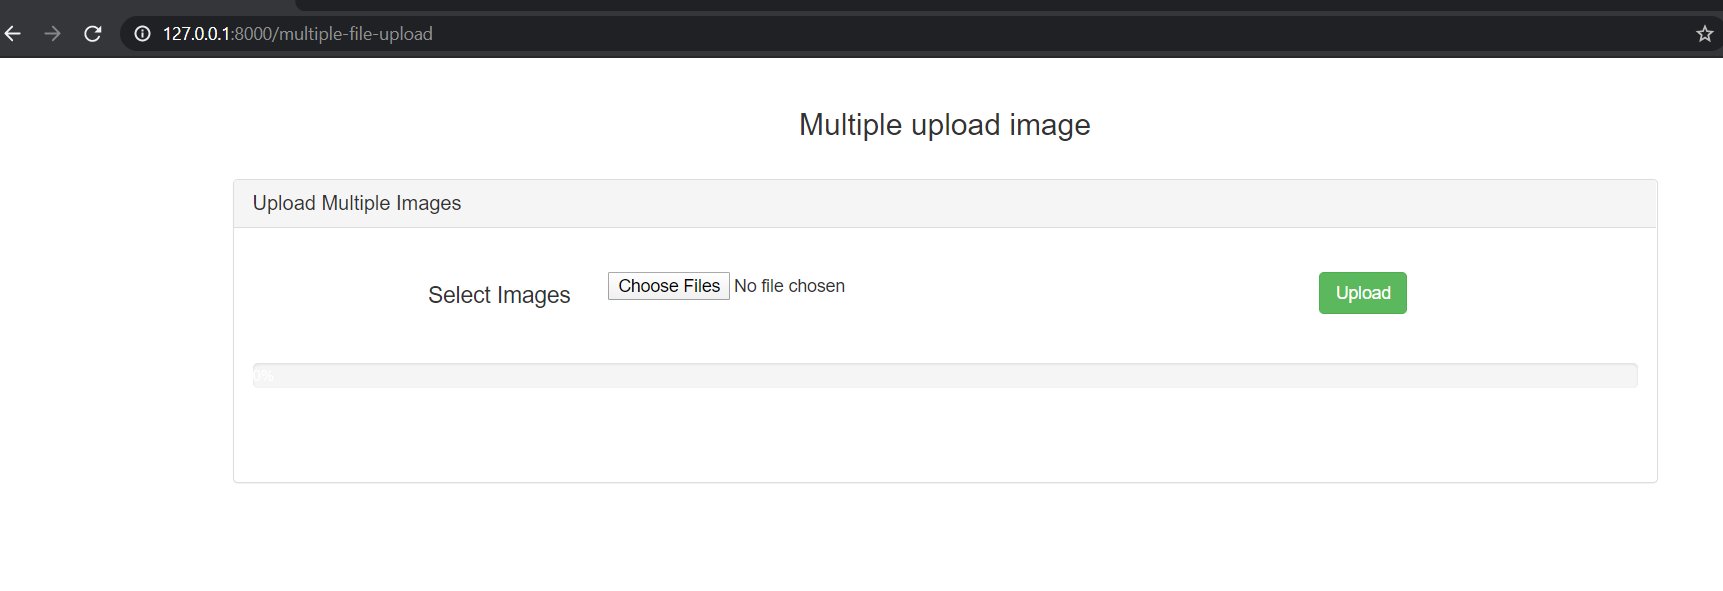
Task: Go back to the previous page
Action: coord(13,34)
